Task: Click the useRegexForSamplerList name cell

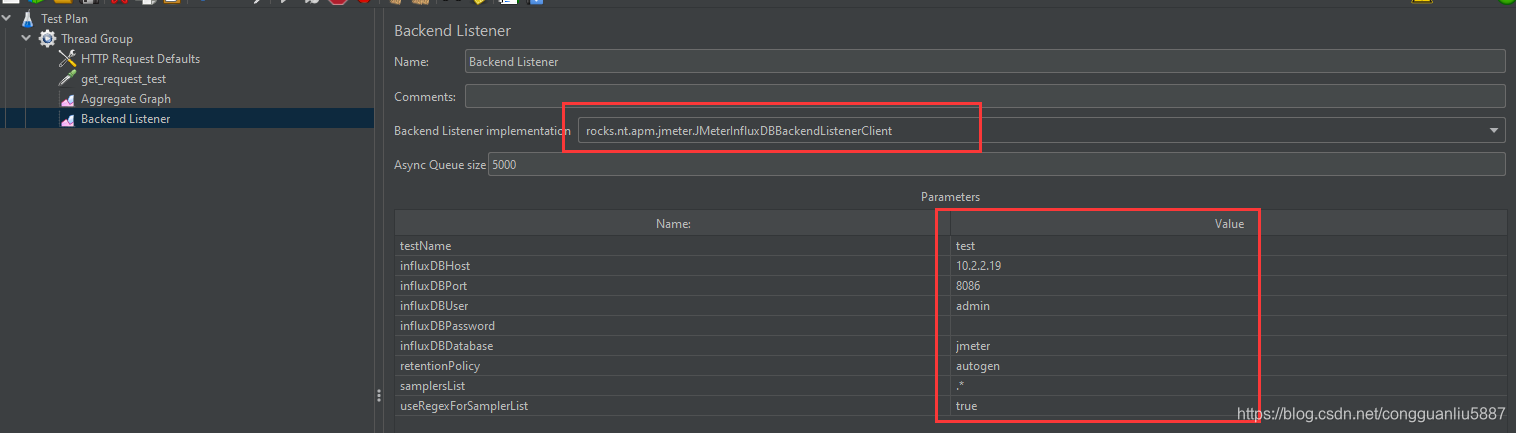Action: (672, 406)
